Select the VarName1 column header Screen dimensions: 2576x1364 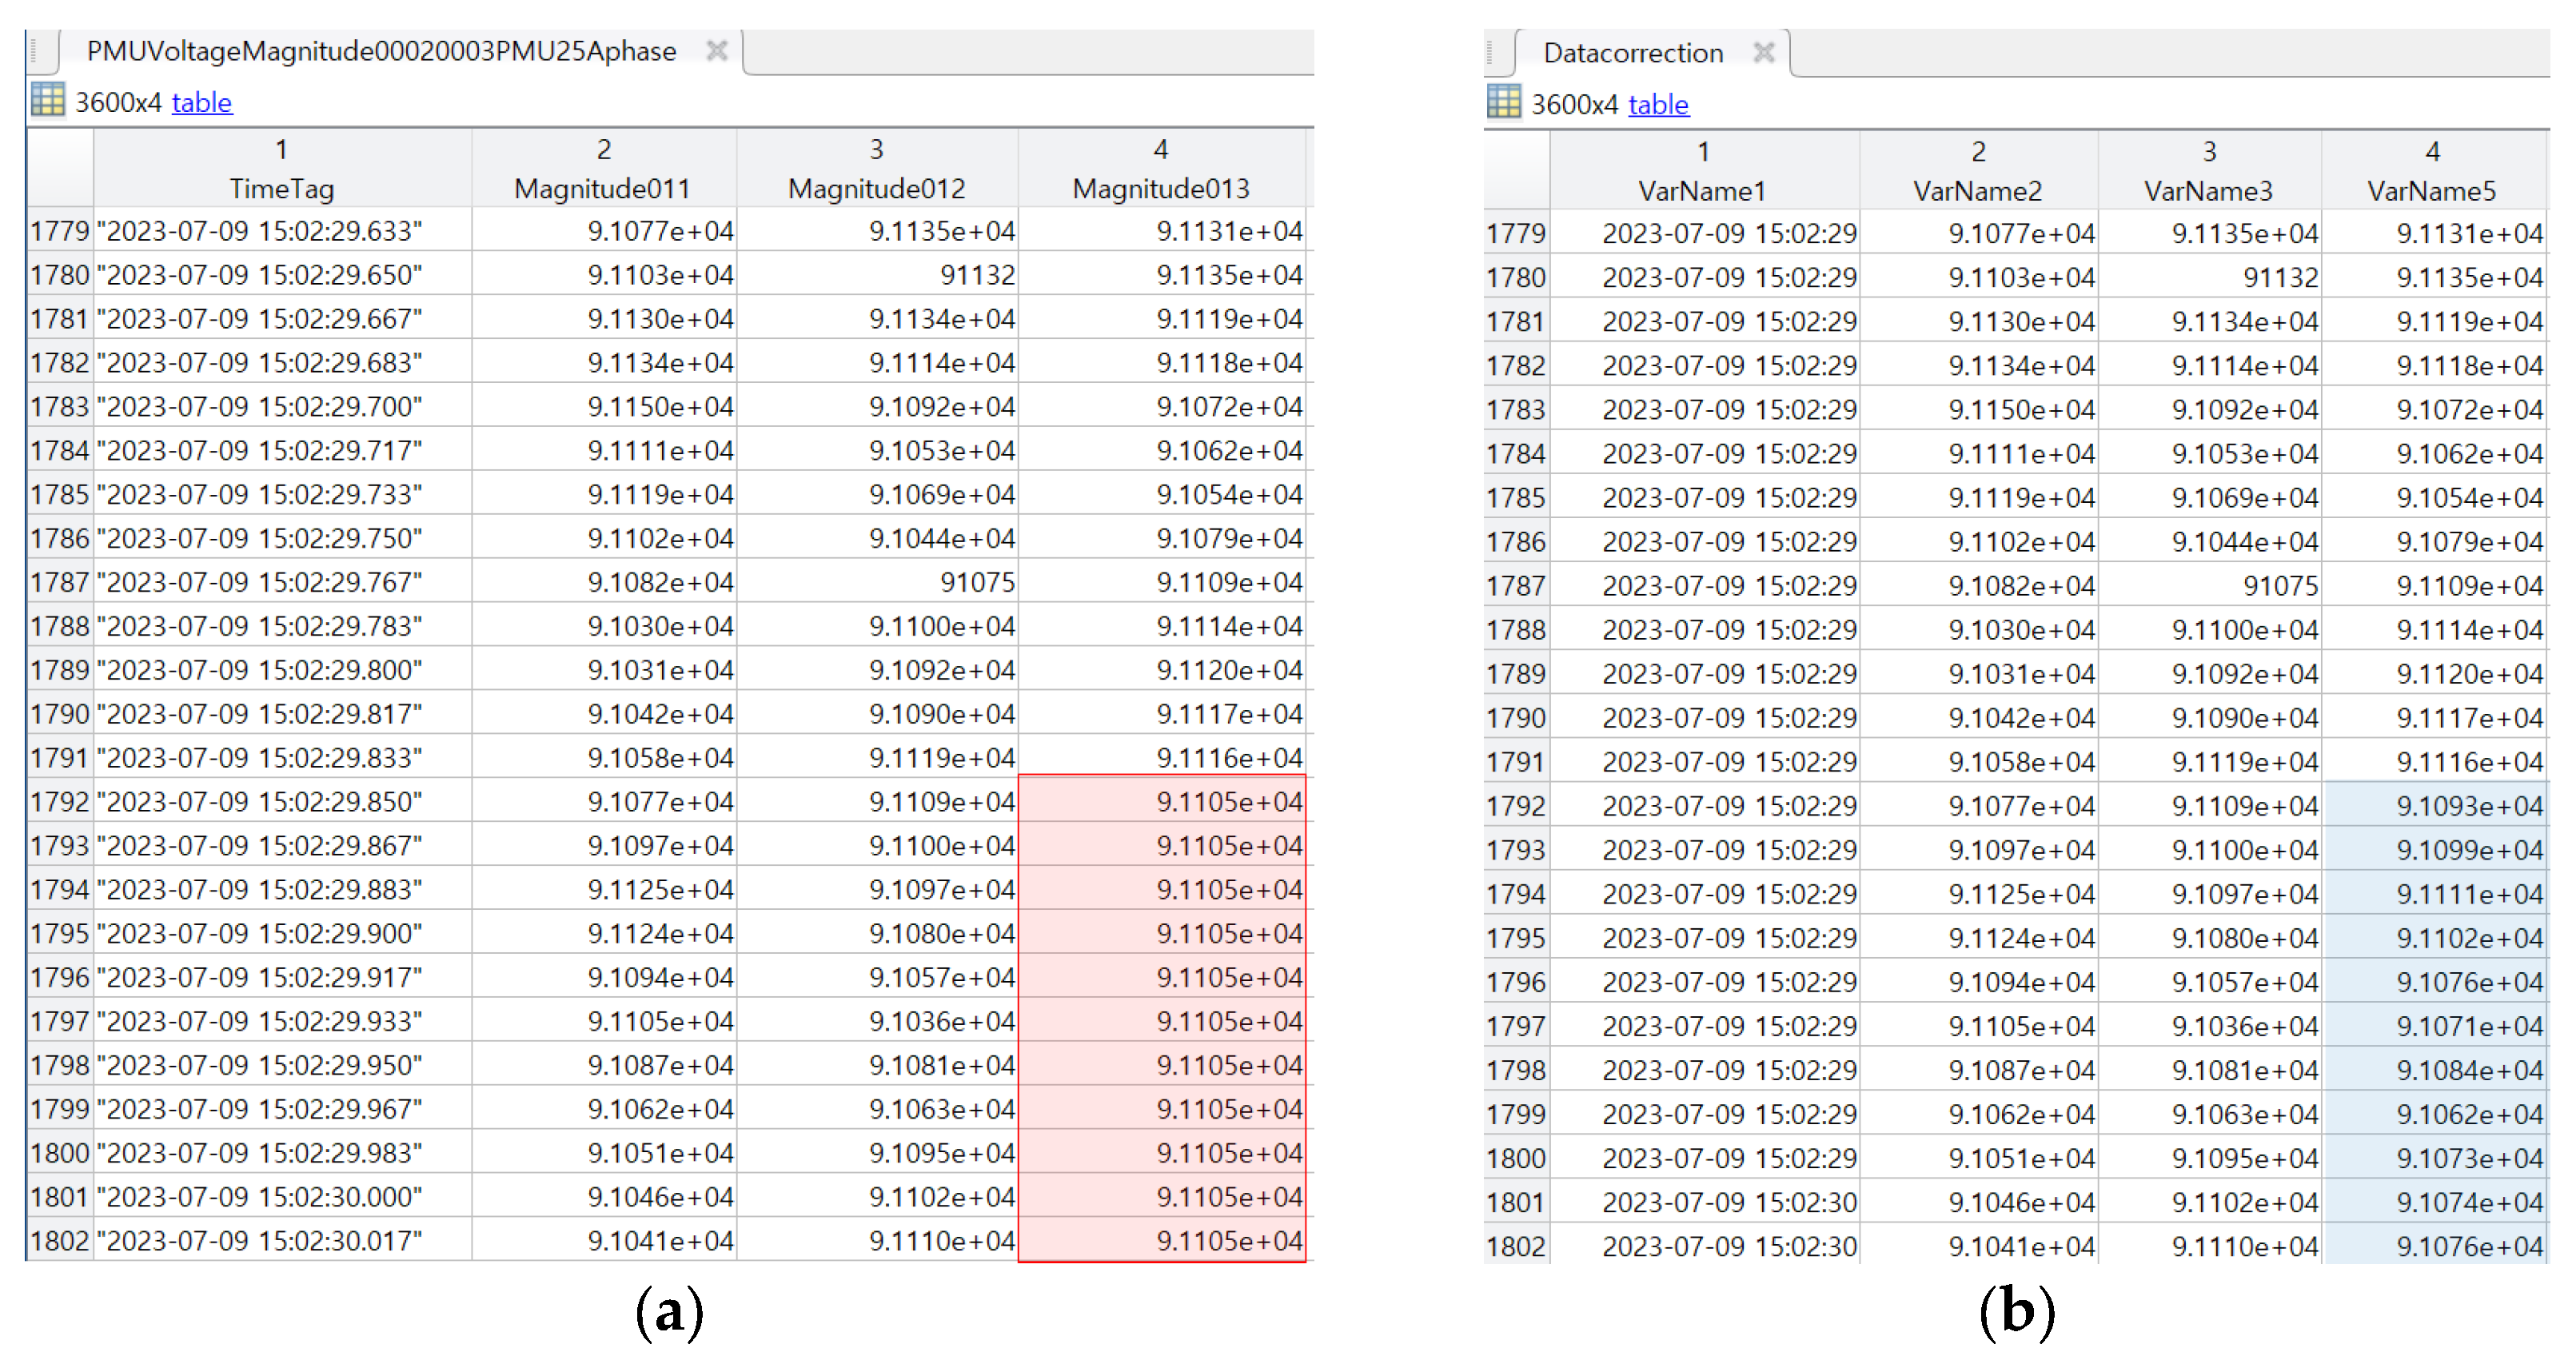[x=1702, y=190]
